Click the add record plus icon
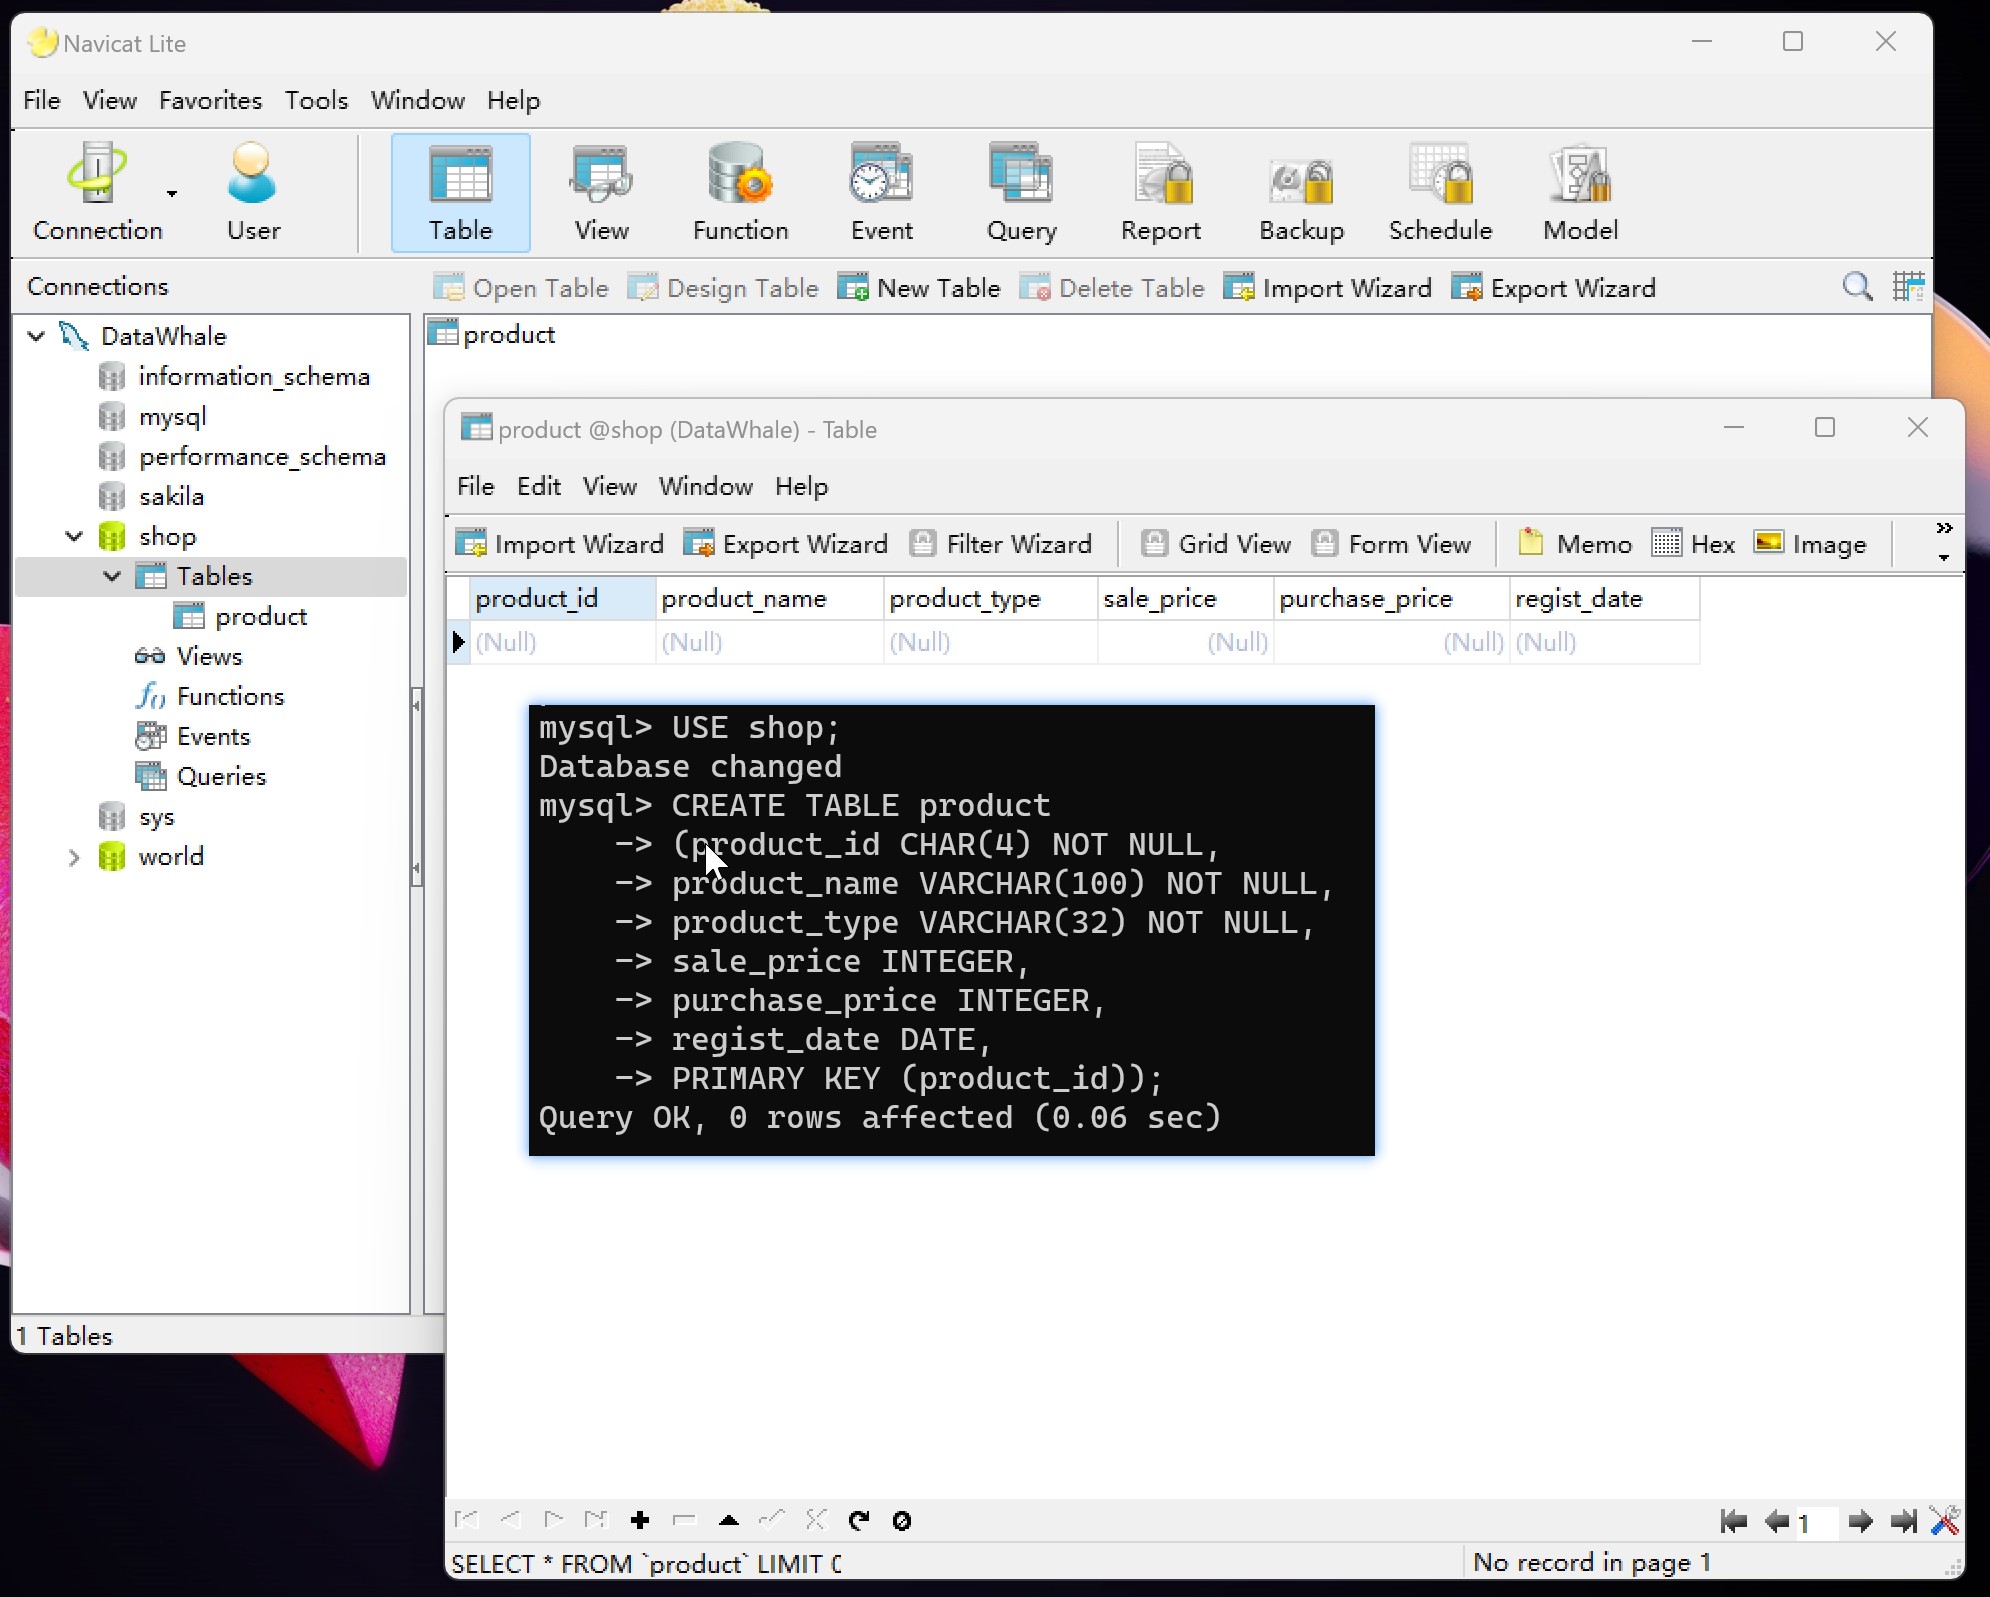The image size is (1990, 1597). tap(640, 1520)
